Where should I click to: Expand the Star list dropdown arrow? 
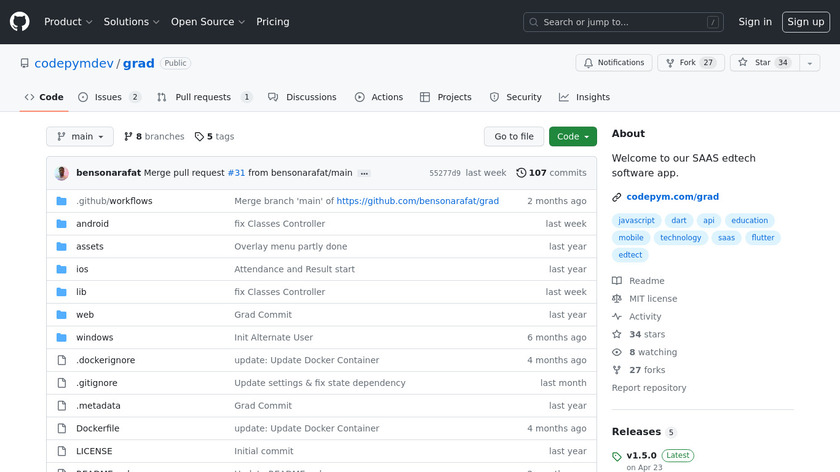click(x=809, y=63)
